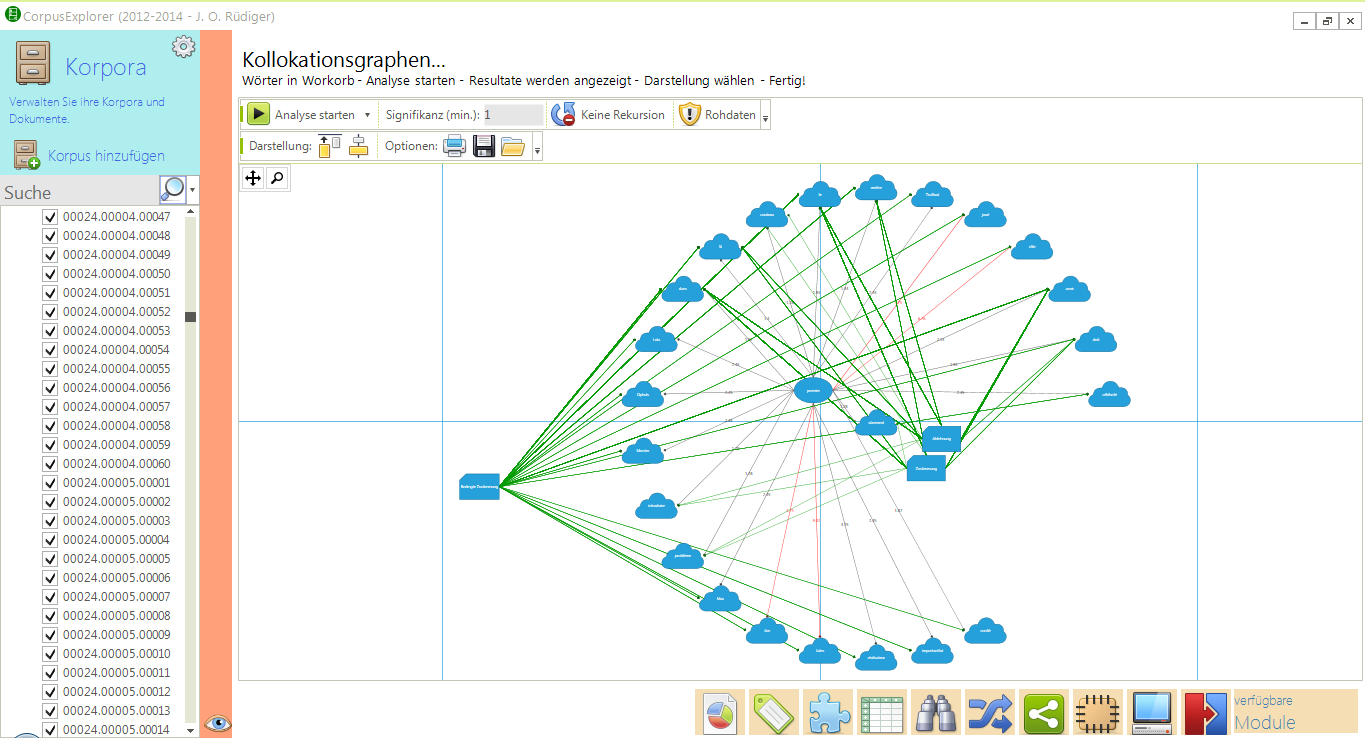Open the search options dropdown arrow
Screen dimensions: 1365x738
pos(192,189)
